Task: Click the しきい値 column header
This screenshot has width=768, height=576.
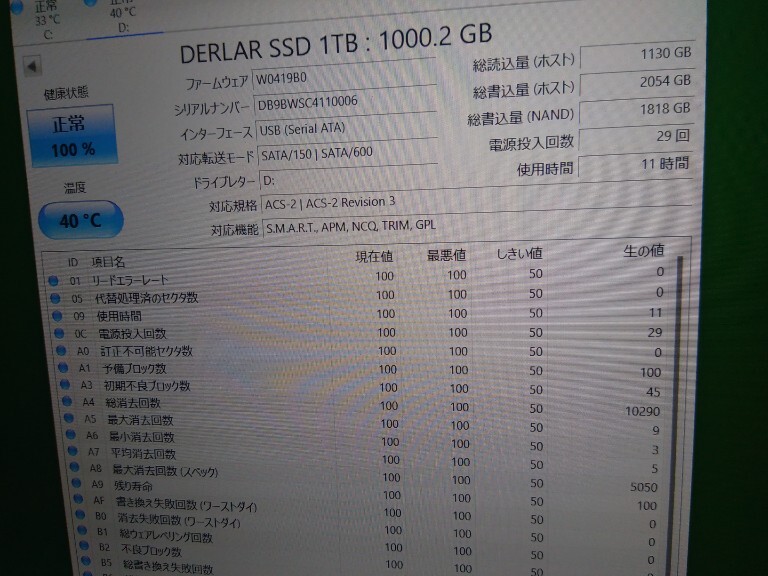Action: coord(519,254)
